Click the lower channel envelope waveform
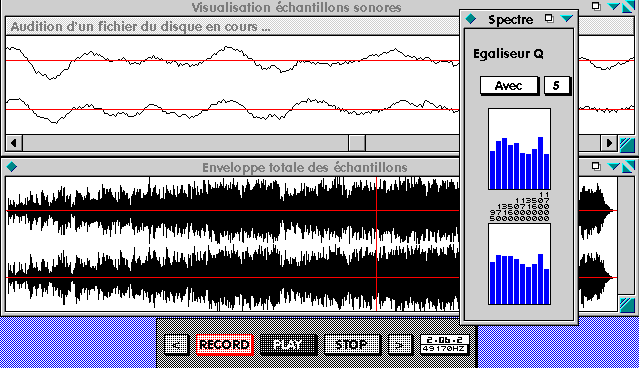Image resolution: width=639 pixels, height=368 pixels. coord(232,278)
